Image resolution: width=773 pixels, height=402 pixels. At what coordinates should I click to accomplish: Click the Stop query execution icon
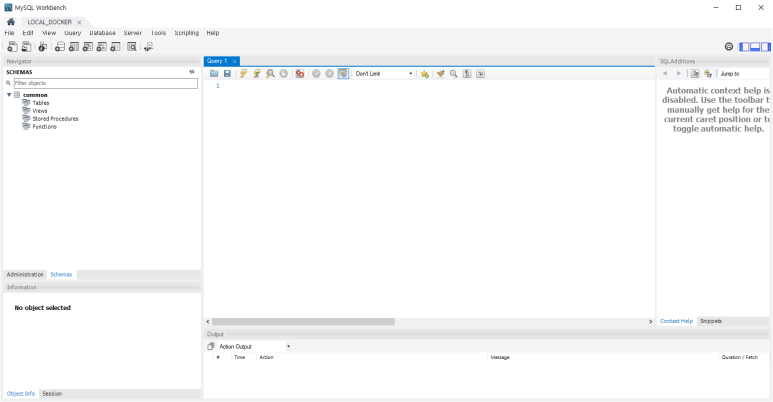click(x=283, y=73)
